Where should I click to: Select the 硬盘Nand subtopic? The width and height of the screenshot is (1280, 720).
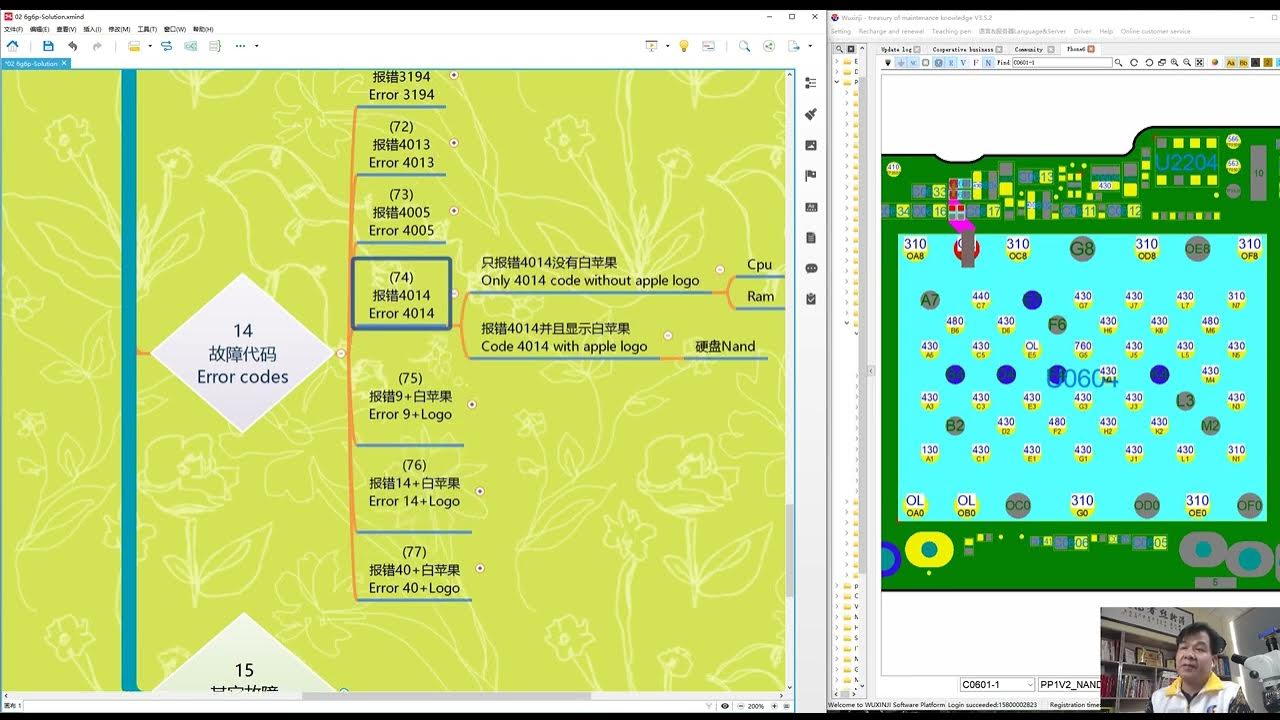[725, 346]
